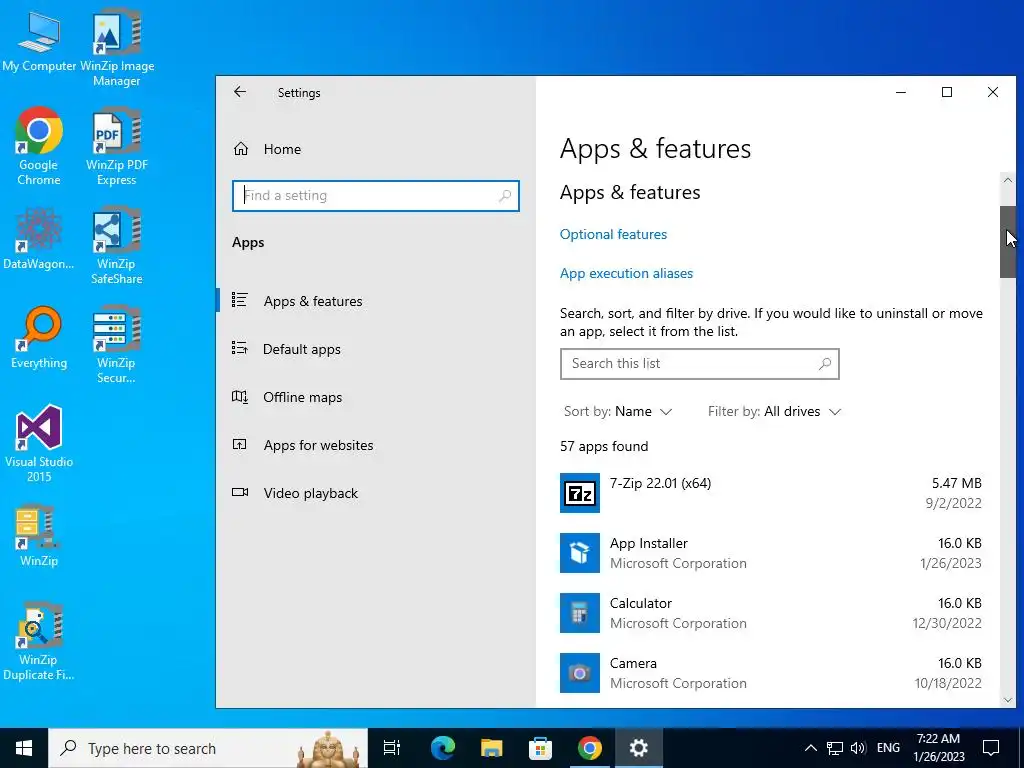
Task: Open the Filter by All drives dropdown
Action: click(775, 411)
